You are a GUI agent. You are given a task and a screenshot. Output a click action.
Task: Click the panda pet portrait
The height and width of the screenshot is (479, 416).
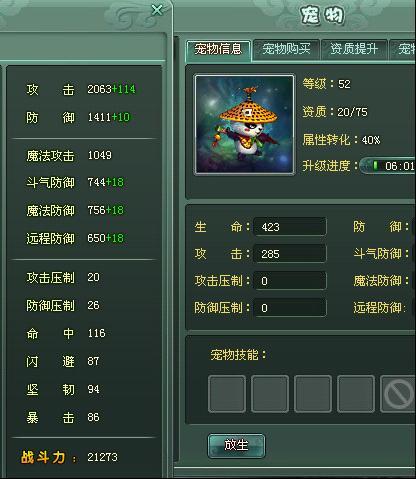point(245,124)
